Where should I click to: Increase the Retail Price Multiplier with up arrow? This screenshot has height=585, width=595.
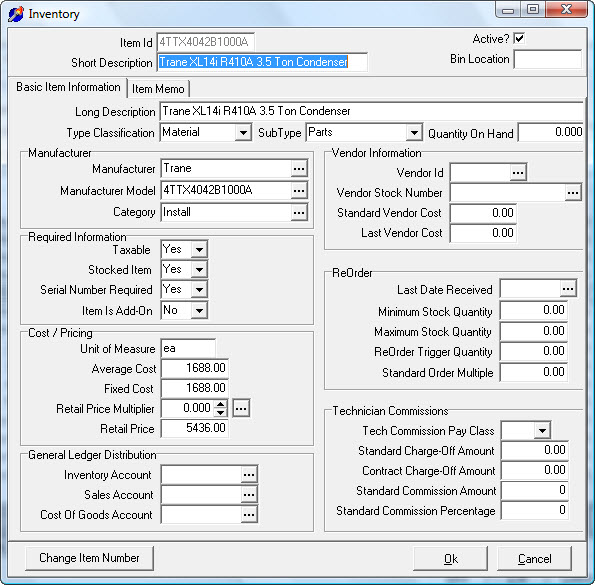(x=220, y=404)
